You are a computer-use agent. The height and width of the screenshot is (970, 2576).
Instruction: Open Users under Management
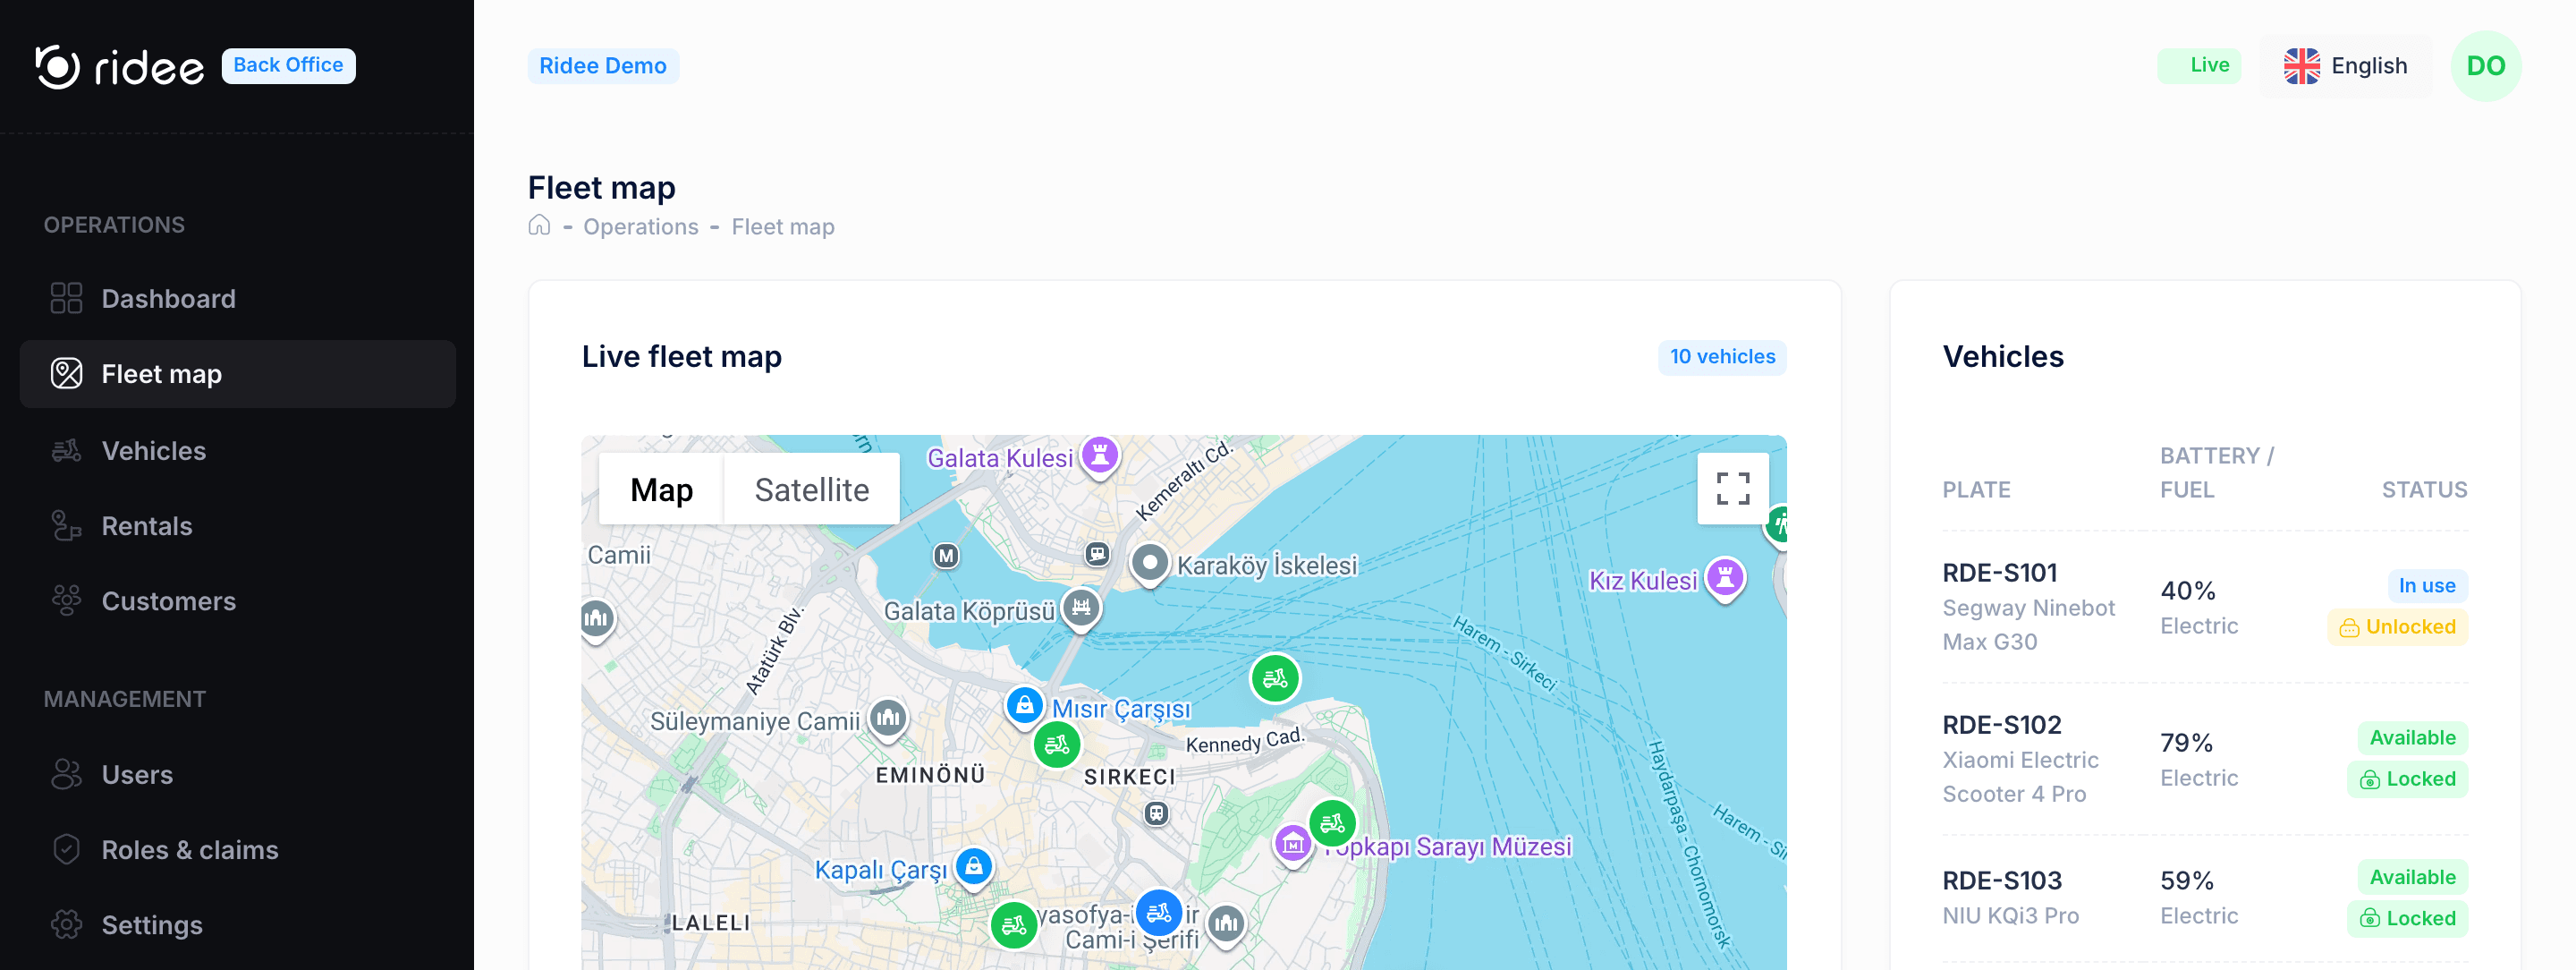237,774
